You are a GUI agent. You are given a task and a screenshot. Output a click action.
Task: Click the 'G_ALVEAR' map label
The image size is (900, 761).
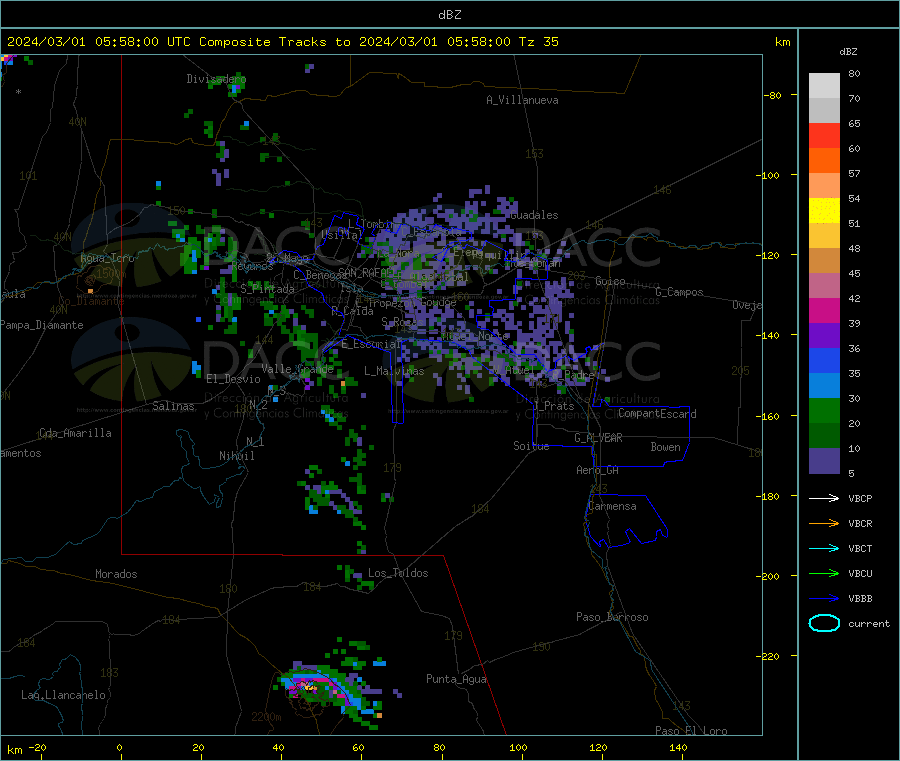pos(598,438)
